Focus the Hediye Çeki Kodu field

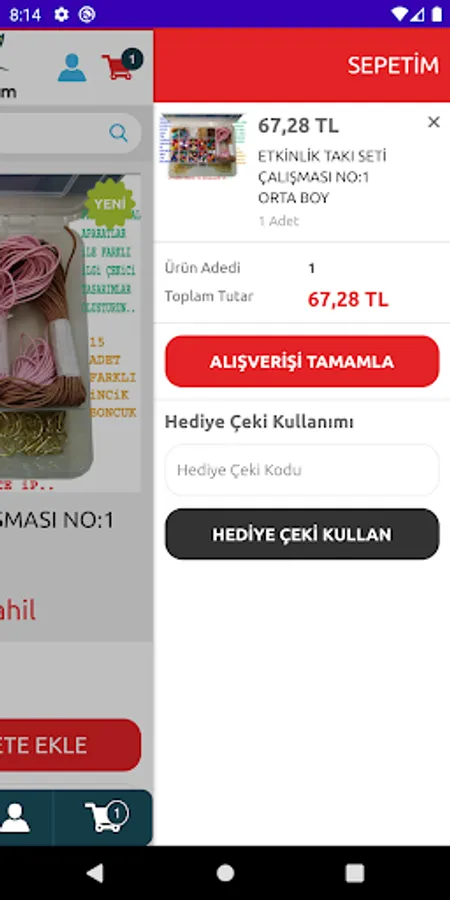302,470
